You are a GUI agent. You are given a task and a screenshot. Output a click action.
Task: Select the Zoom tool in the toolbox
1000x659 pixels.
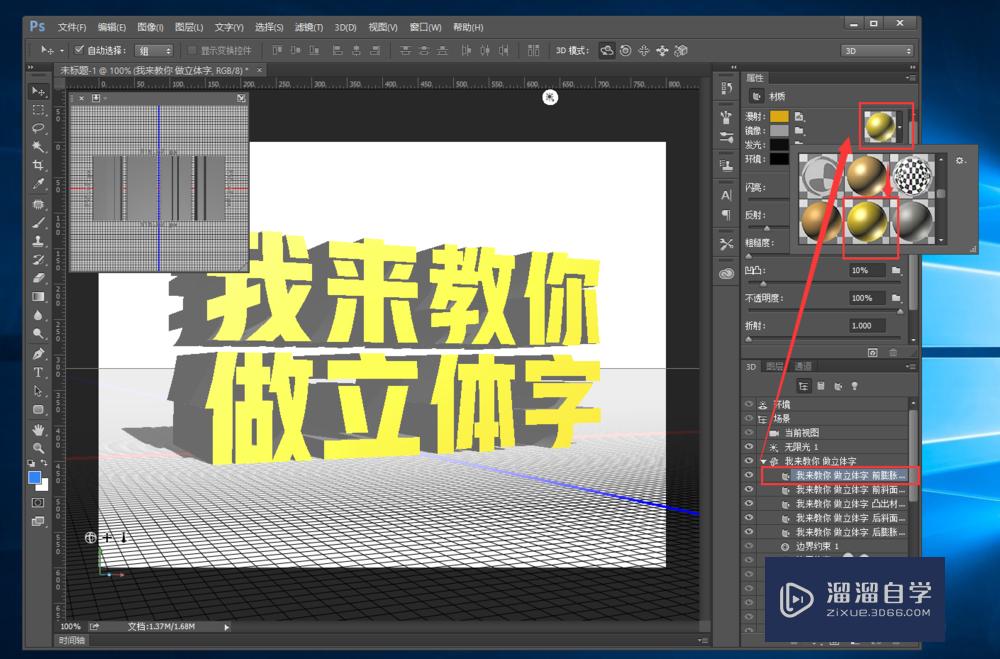pyautogui.click(x=38, y=448)
